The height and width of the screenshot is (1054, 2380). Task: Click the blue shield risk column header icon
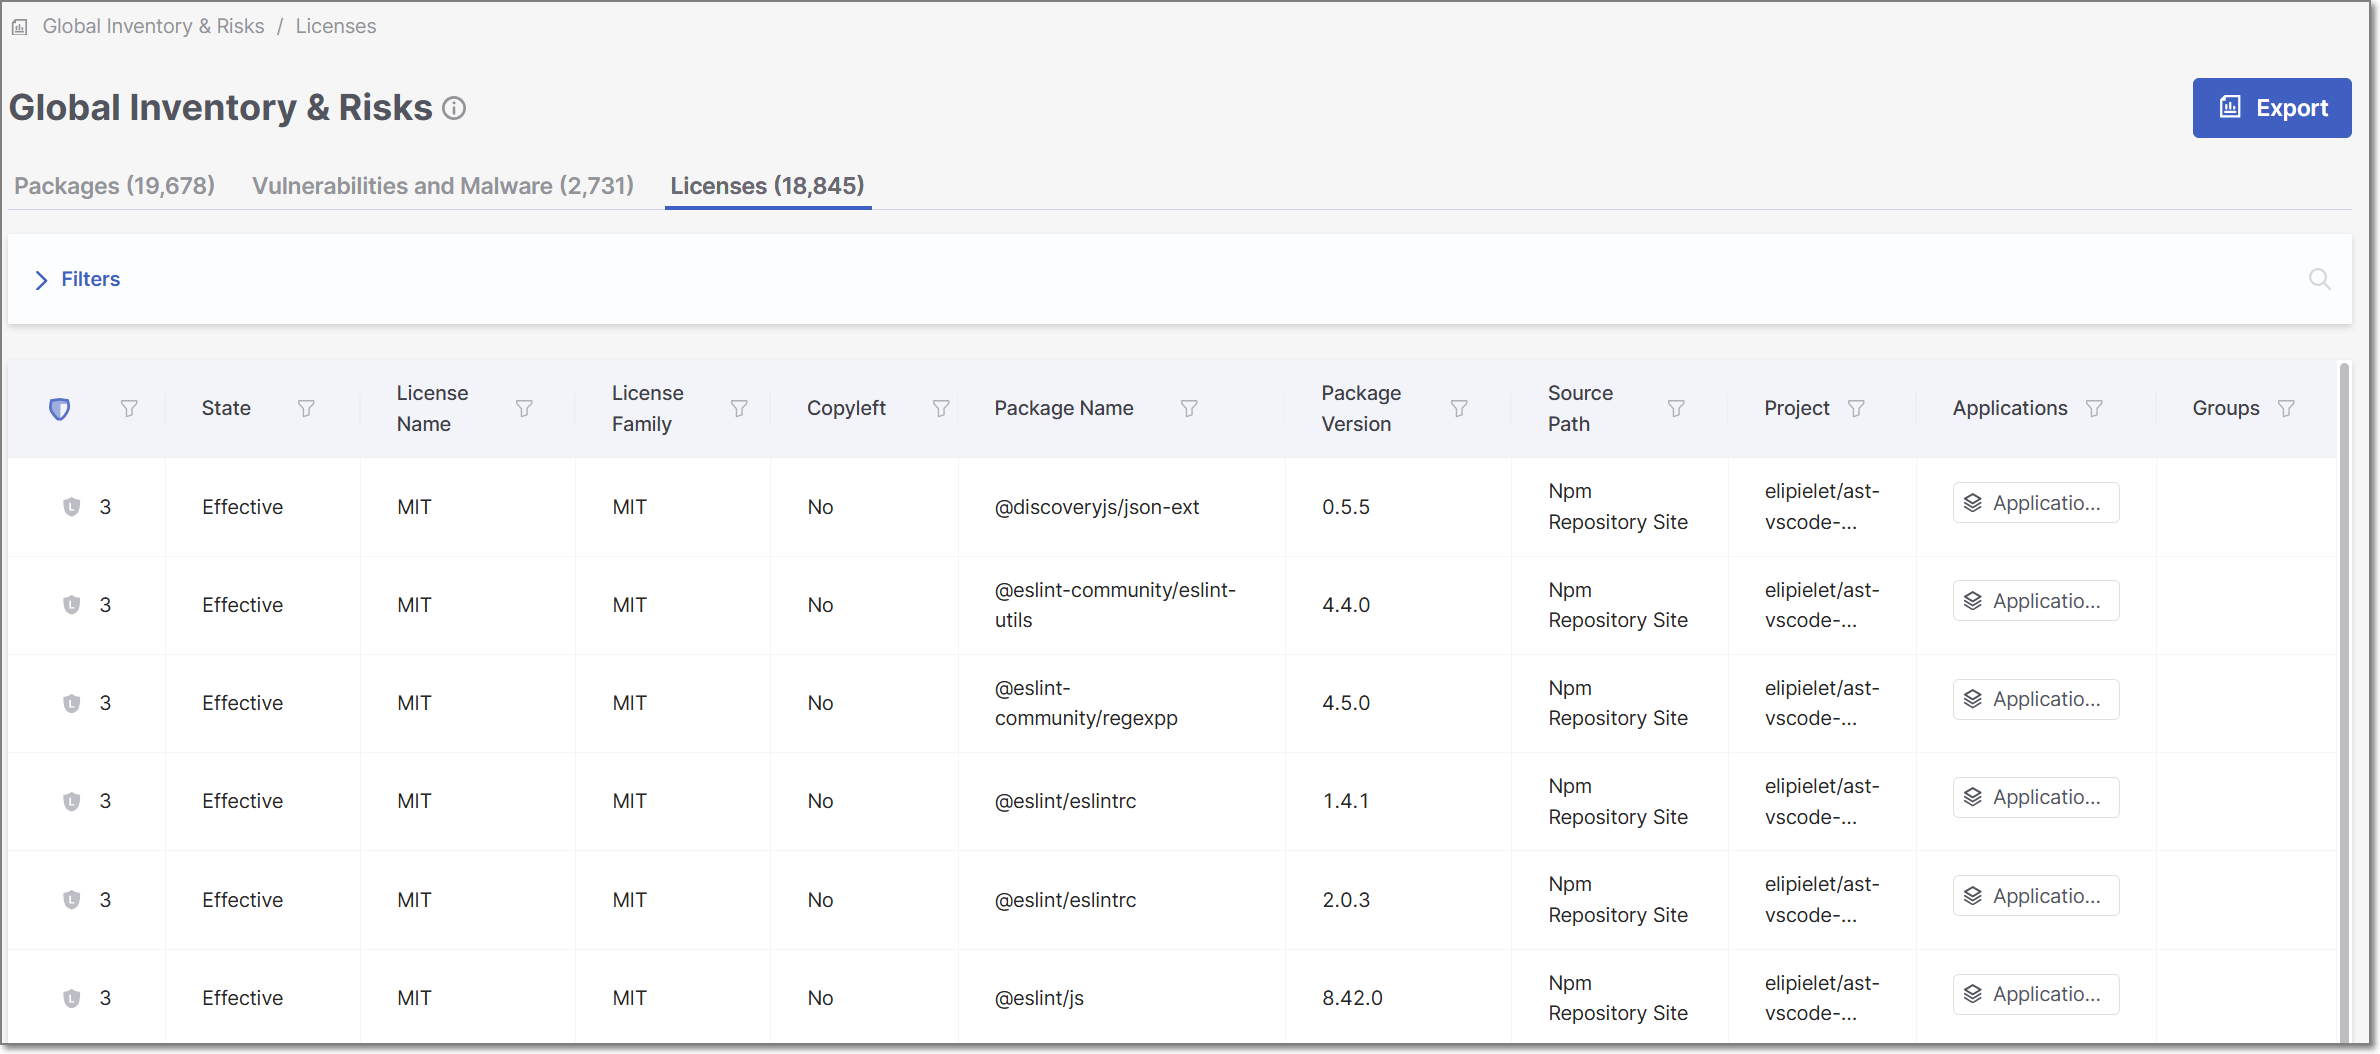point(60,408)
